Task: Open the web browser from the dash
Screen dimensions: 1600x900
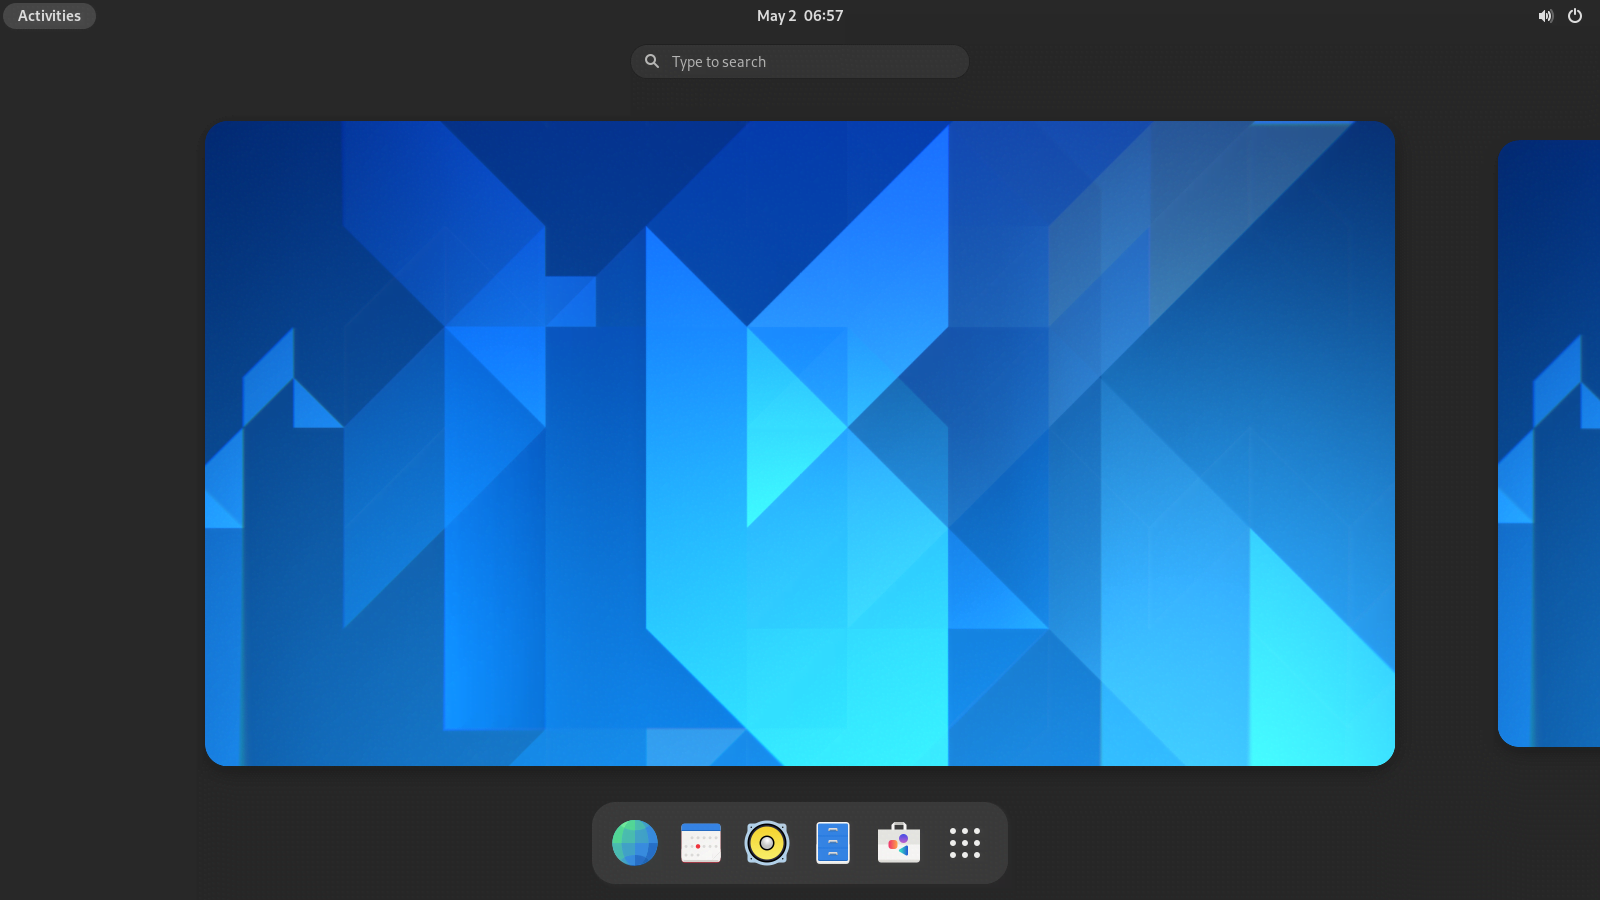Action: 635,843
